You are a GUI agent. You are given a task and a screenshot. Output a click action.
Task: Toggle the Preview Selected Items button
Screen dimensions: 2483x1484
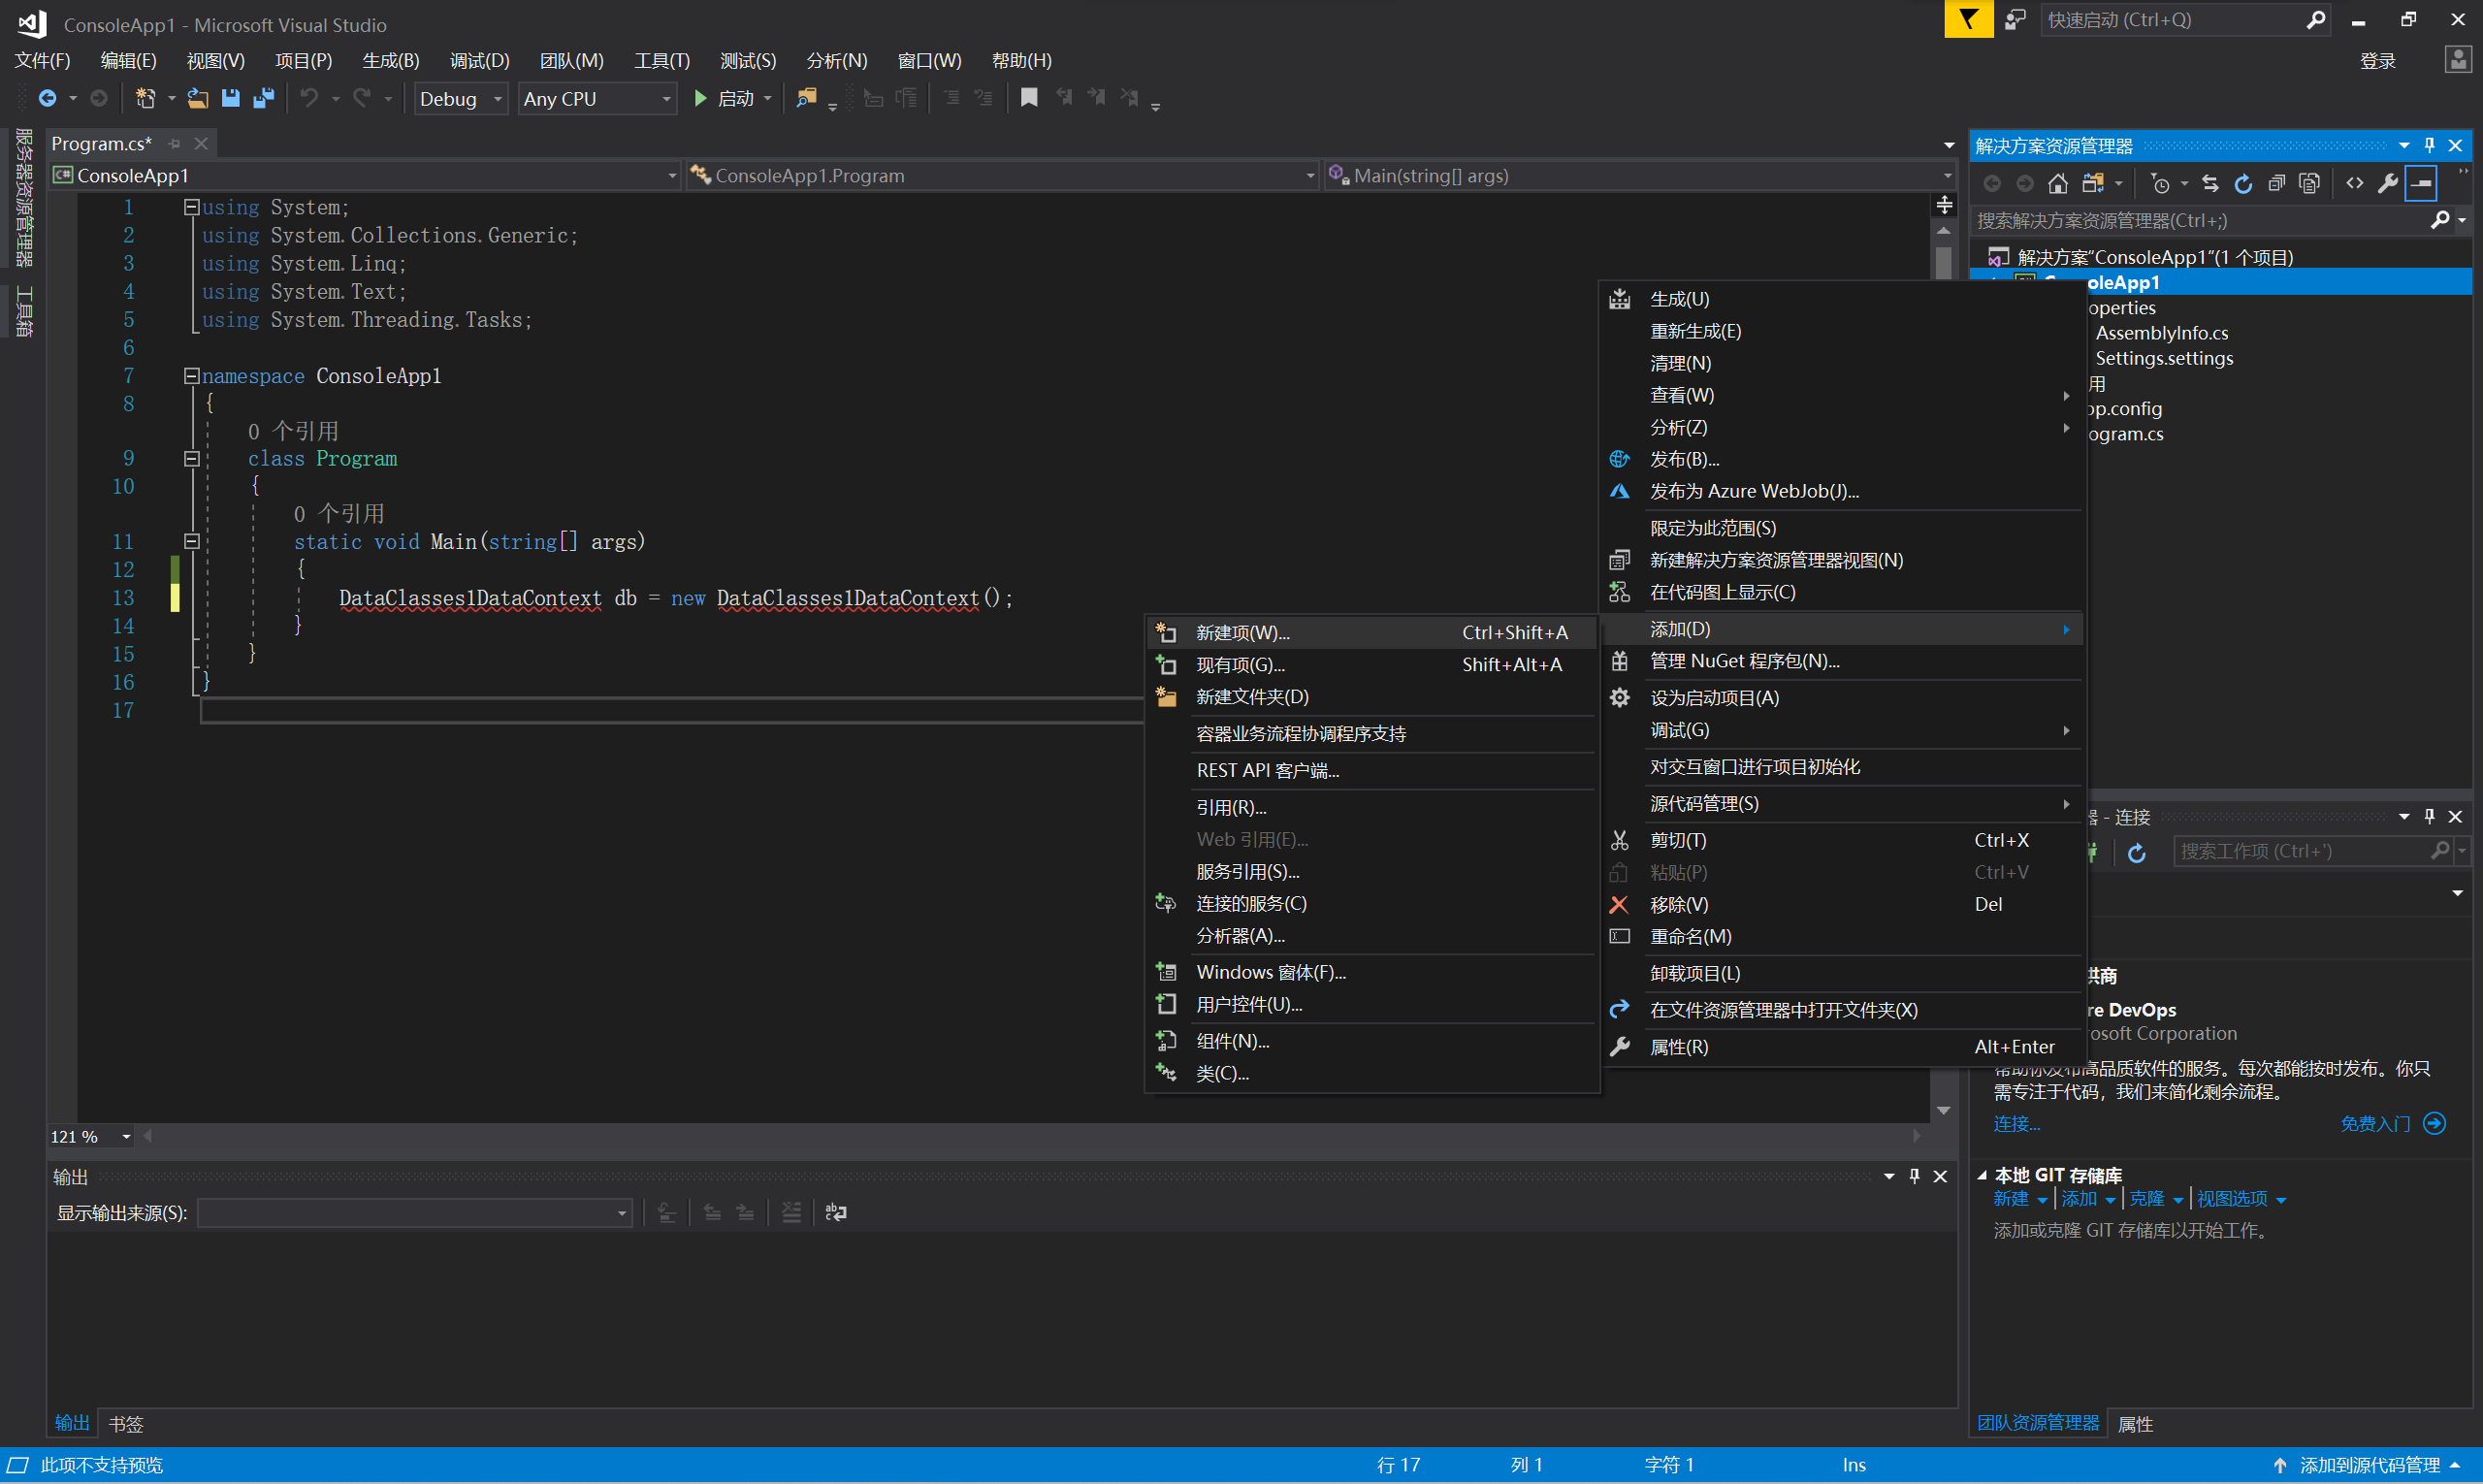coord(2421,184)
